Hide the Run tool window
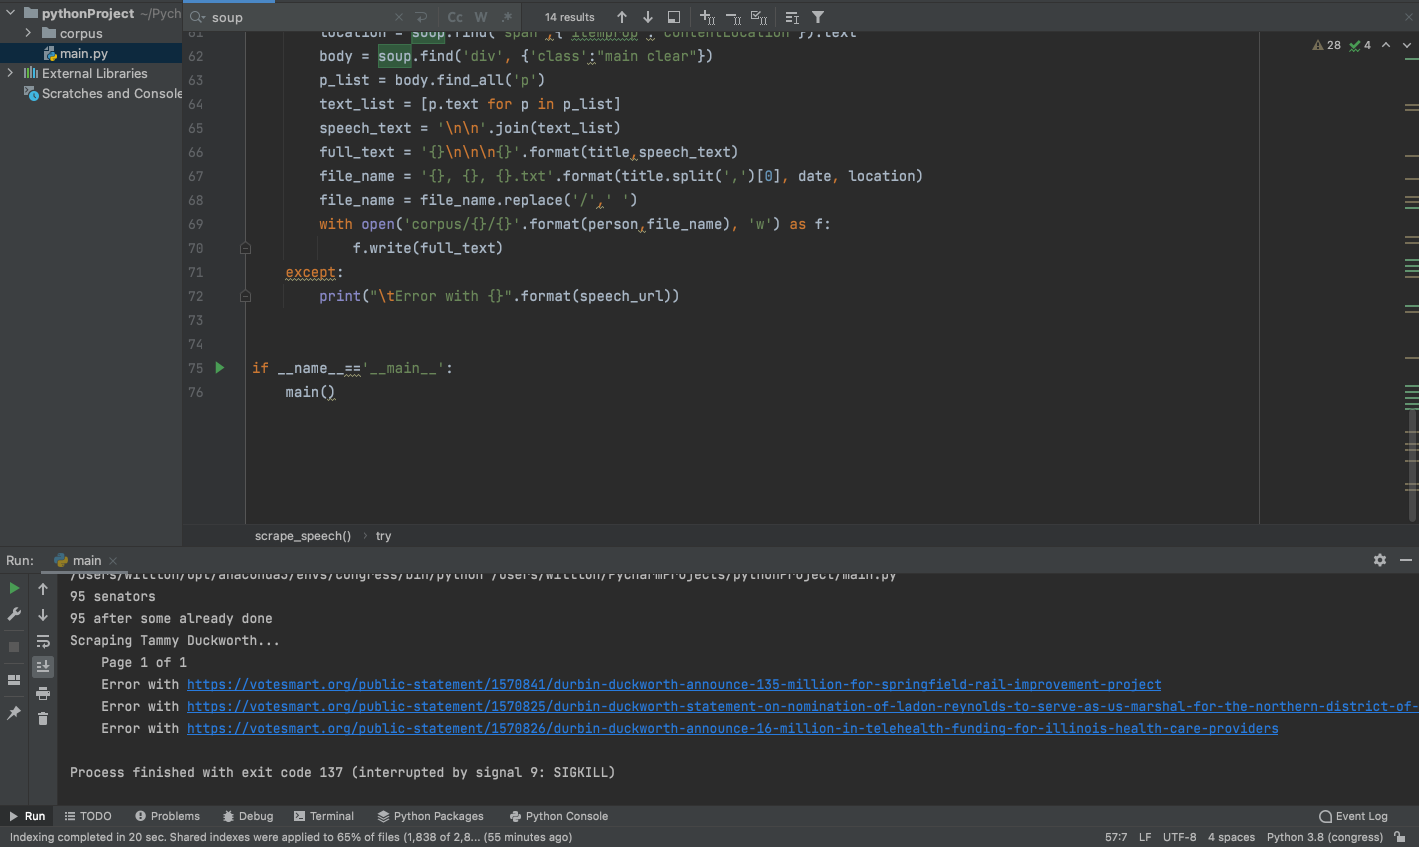 tap(1406, 560)
